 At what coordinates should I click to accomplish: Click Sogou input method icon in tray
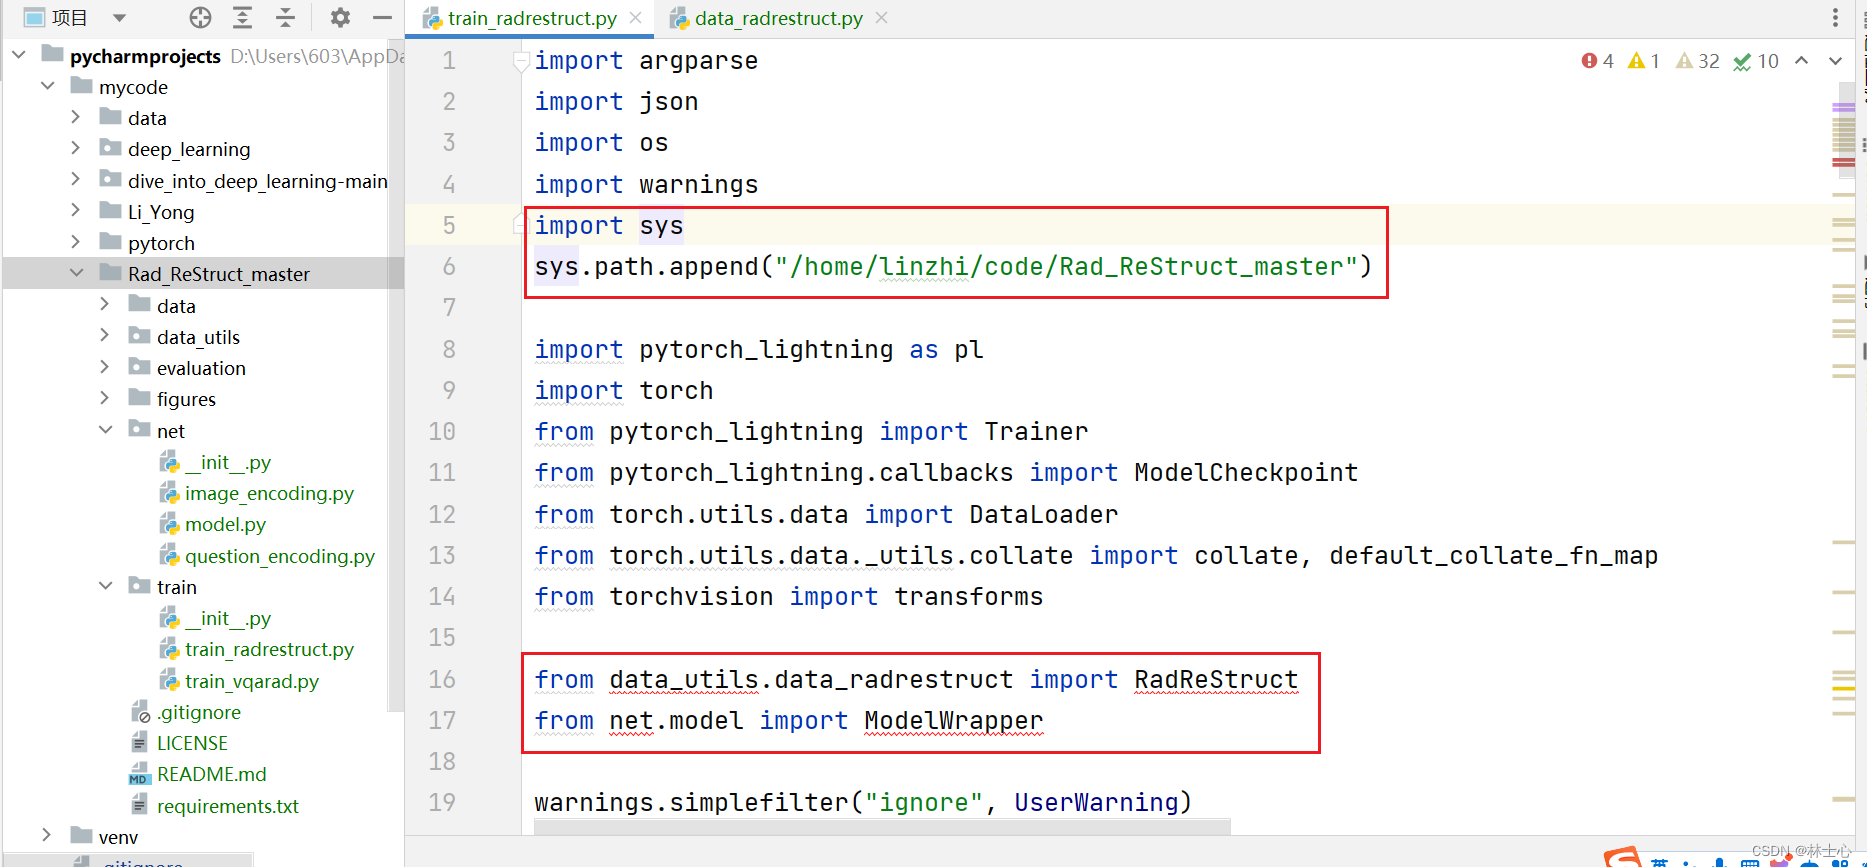click(1622, 857)
